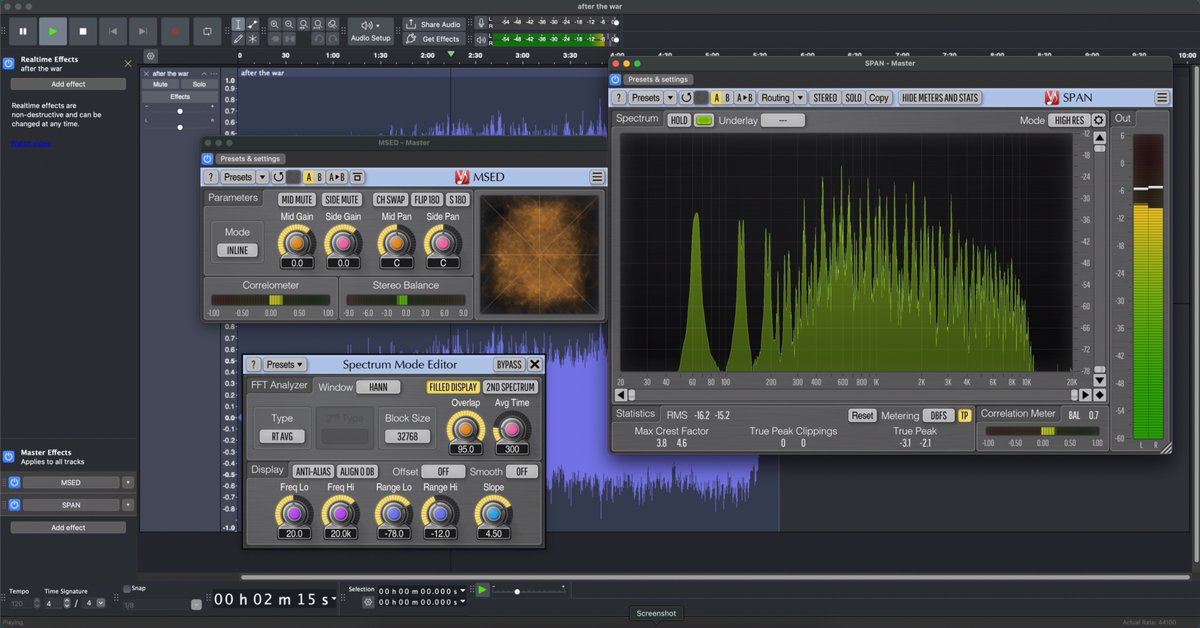Open SPAN Presets & settings menu
The image size is (1200, 628).
coord(657,79)
